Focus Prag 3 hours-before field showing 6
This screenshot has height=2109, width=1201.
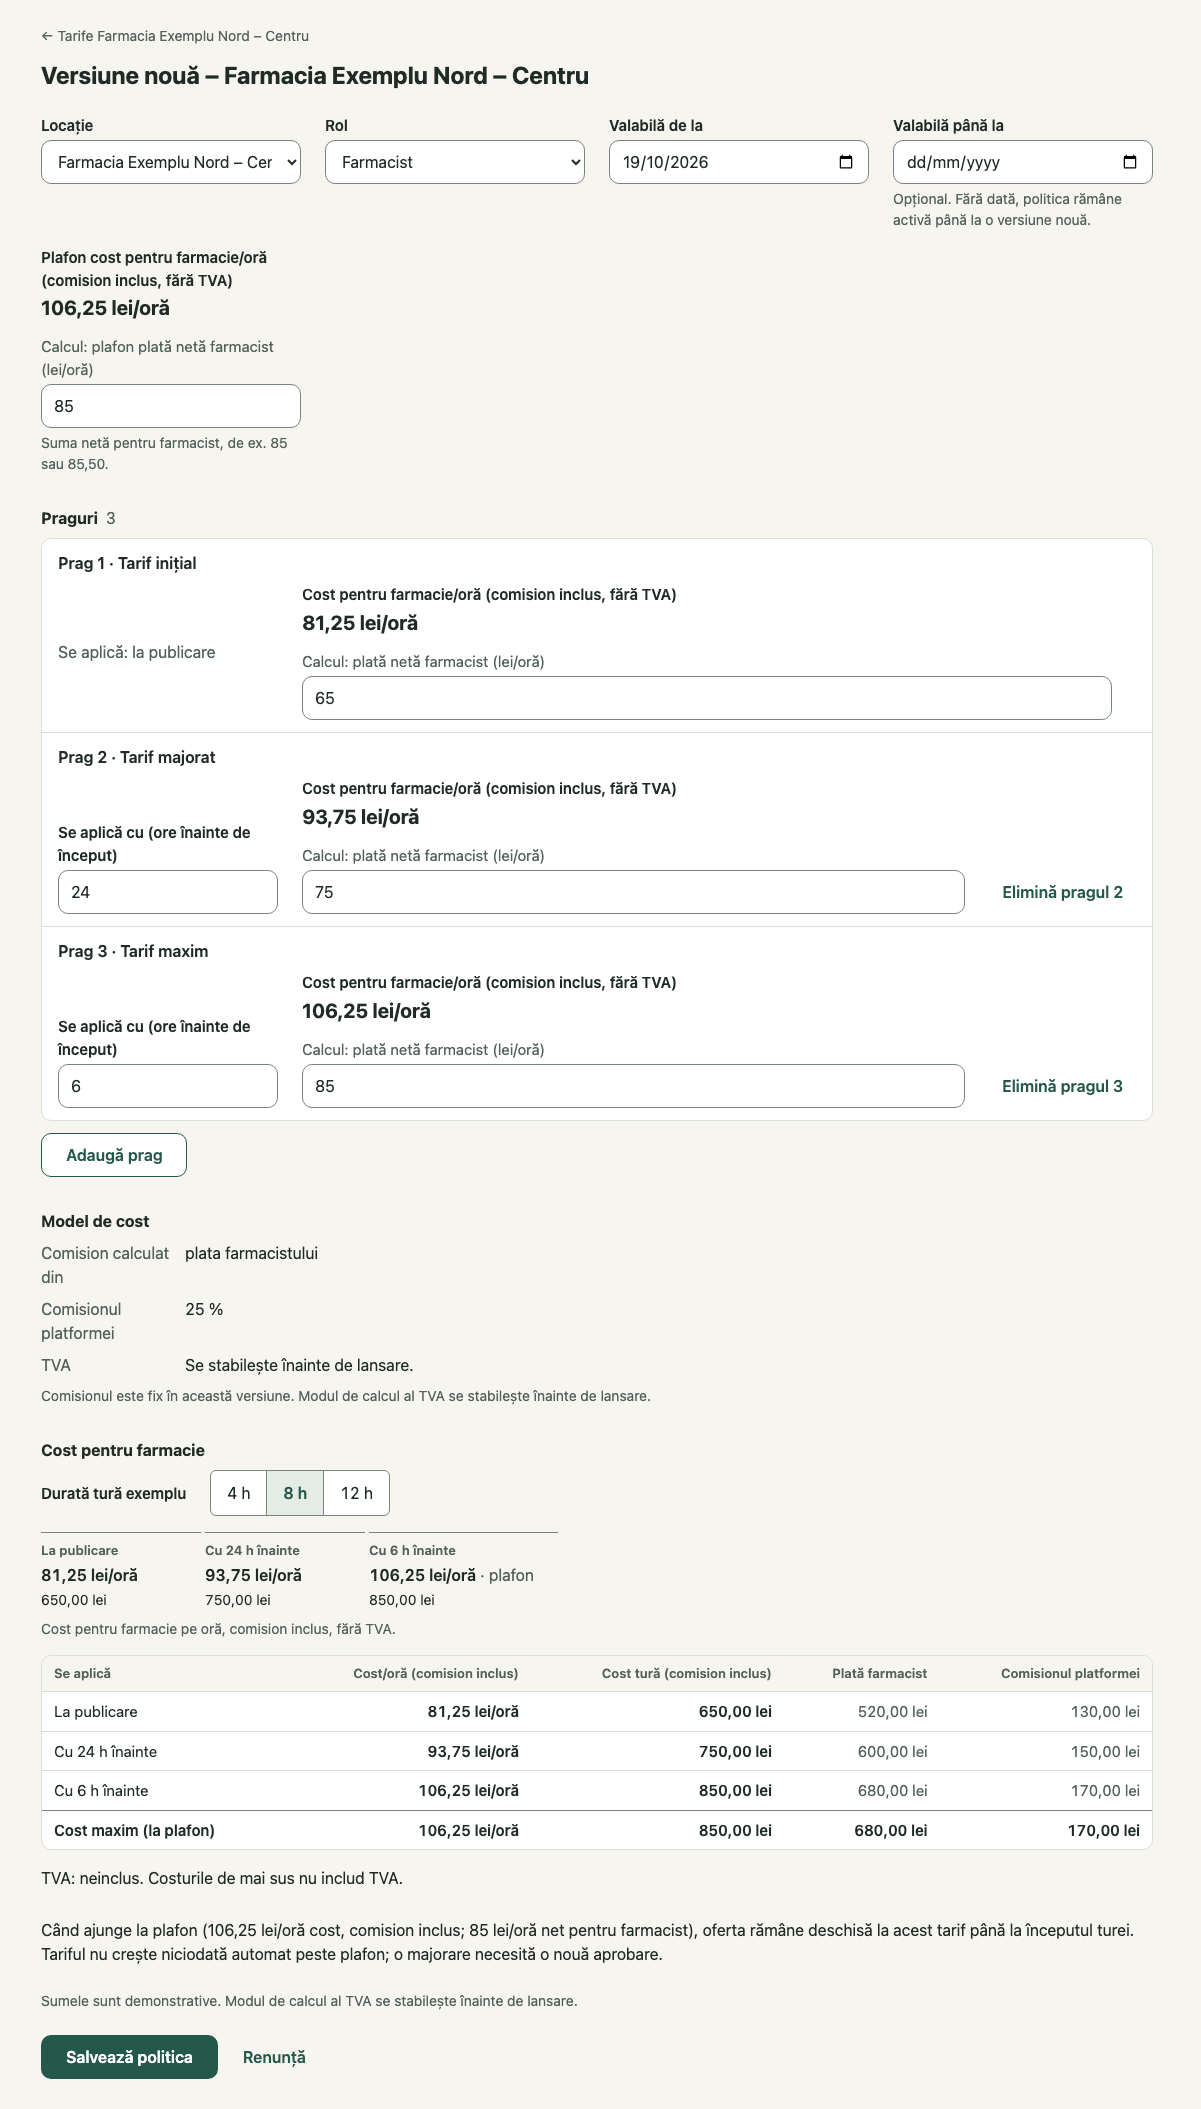point(168,1086)
